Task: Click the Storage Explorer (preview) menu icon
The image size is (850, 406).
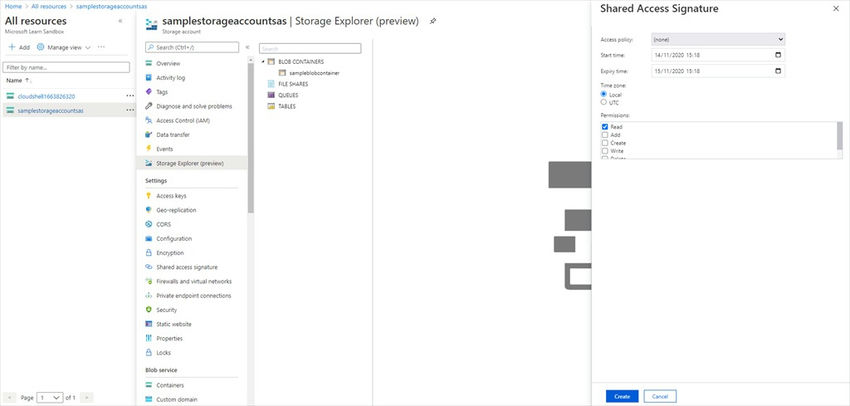Action: pos(149,163)
